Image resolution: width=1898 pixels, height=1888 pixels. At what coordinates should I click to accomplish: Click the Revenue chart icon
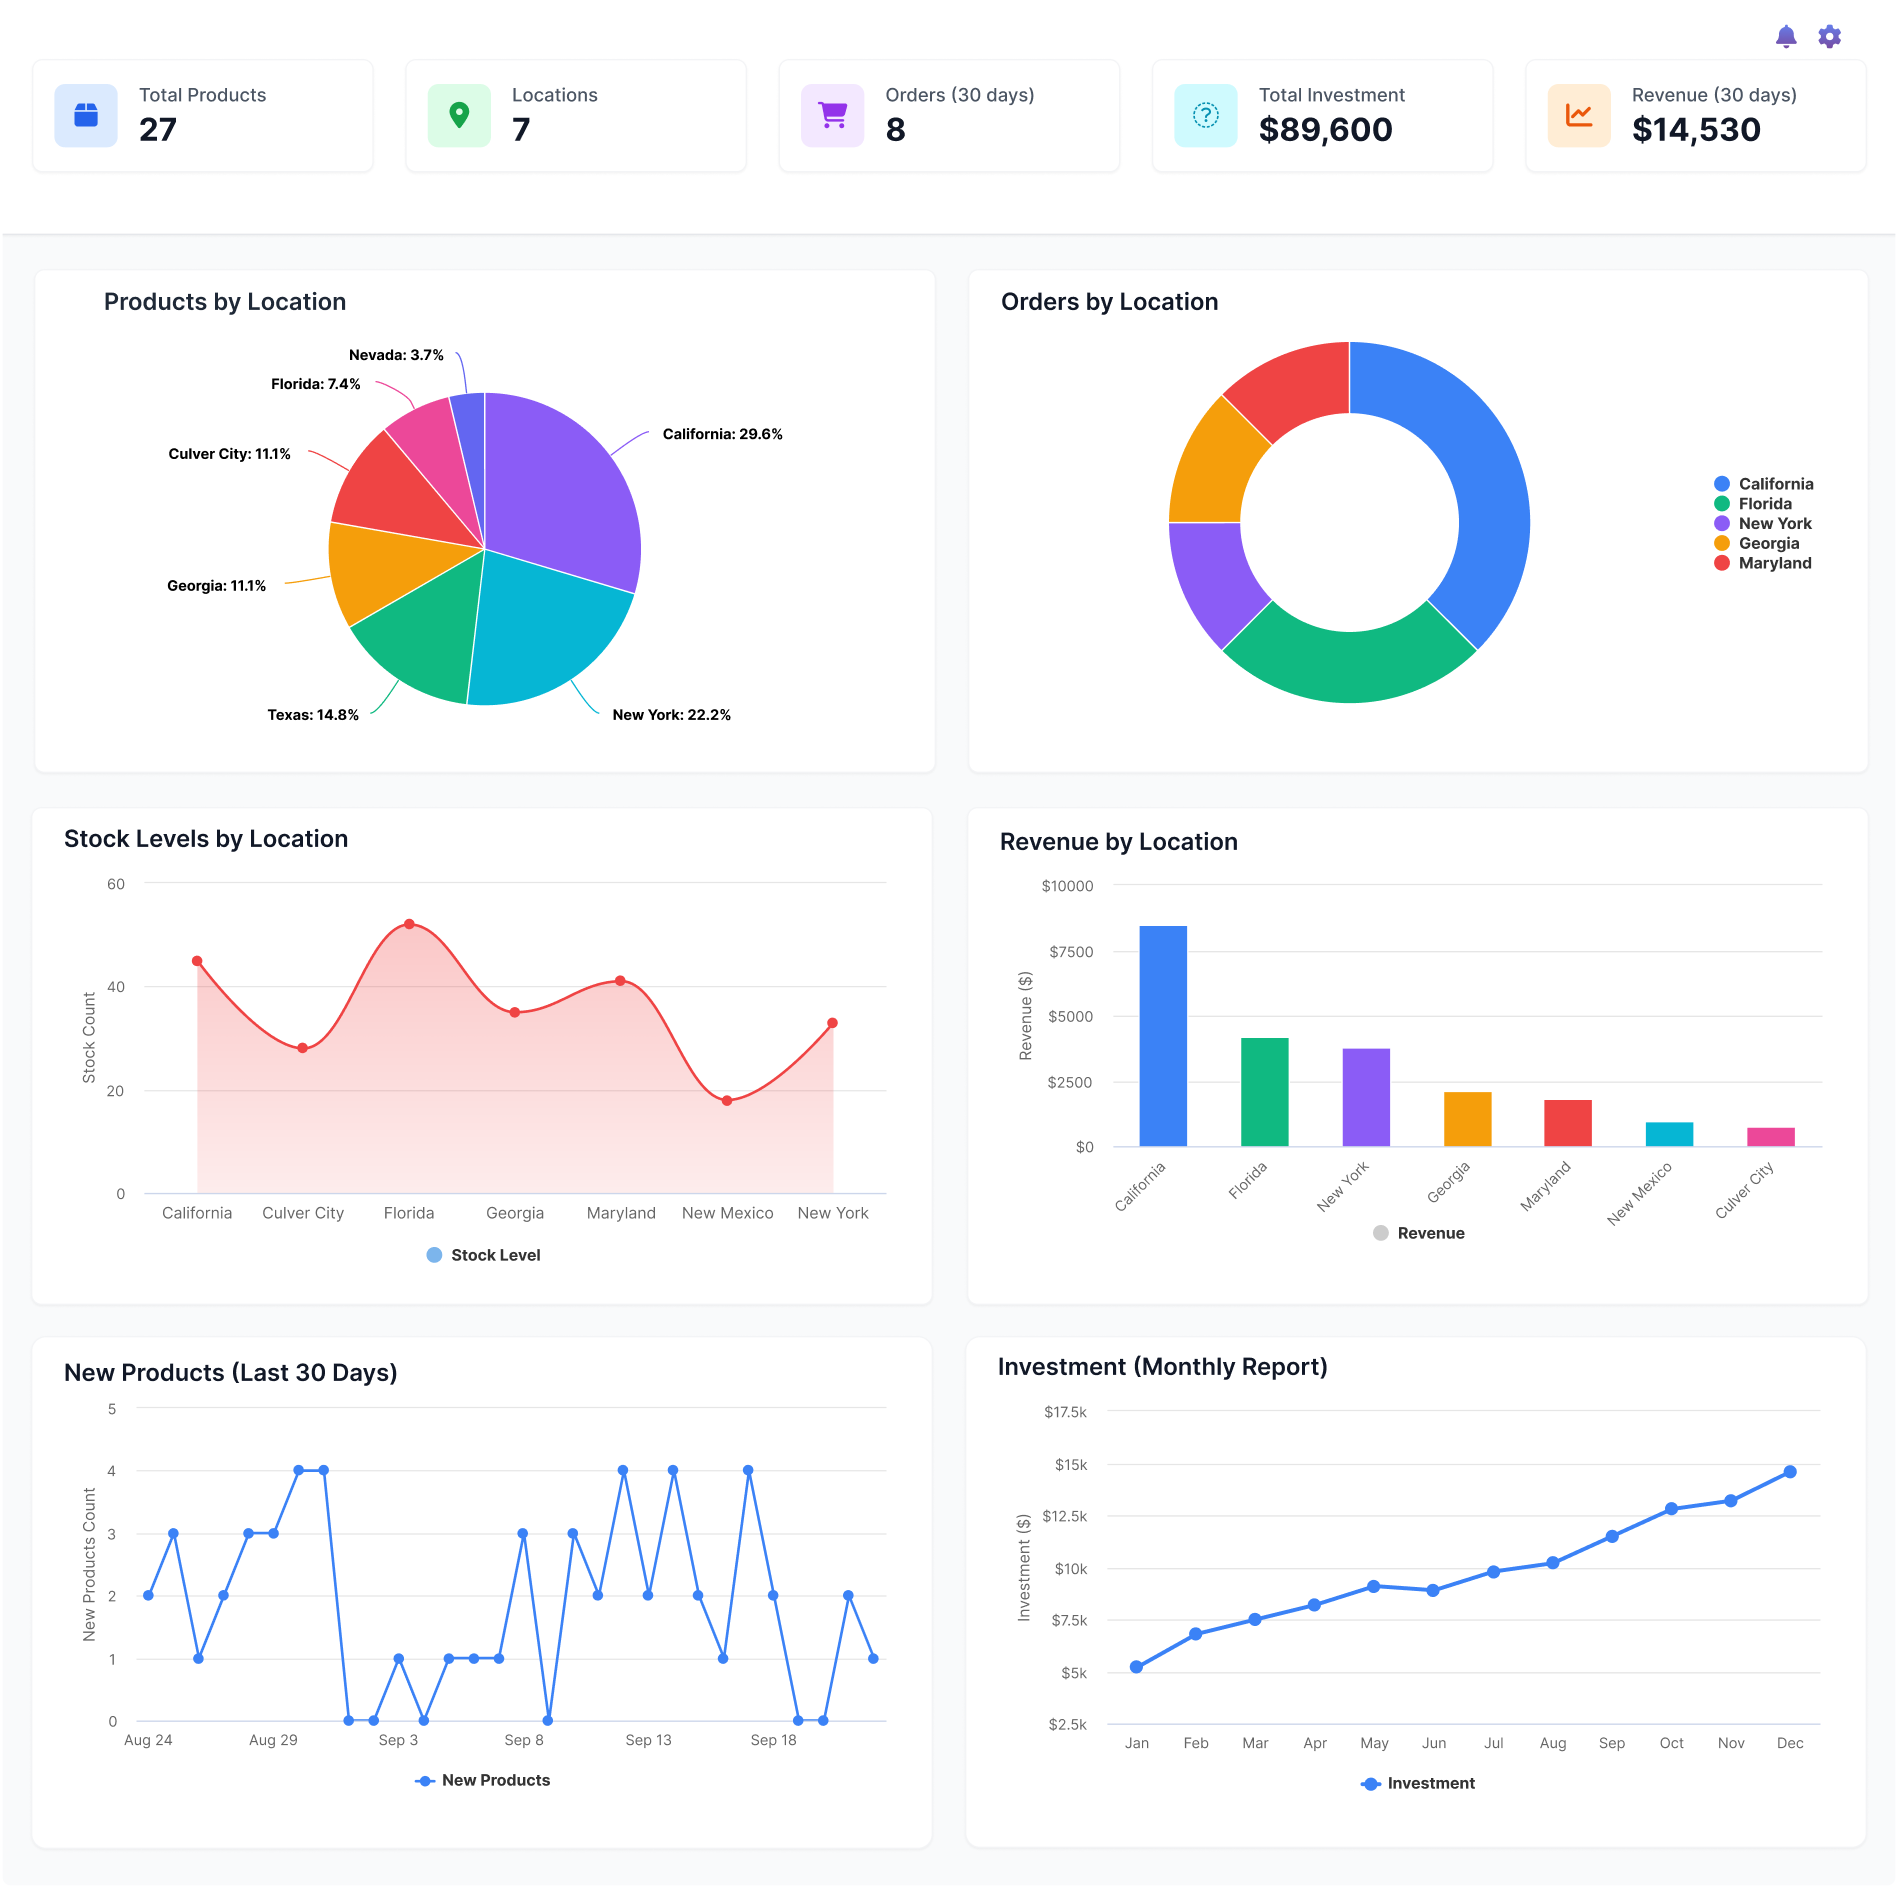pyautogui.click(x=1578, y=116)
